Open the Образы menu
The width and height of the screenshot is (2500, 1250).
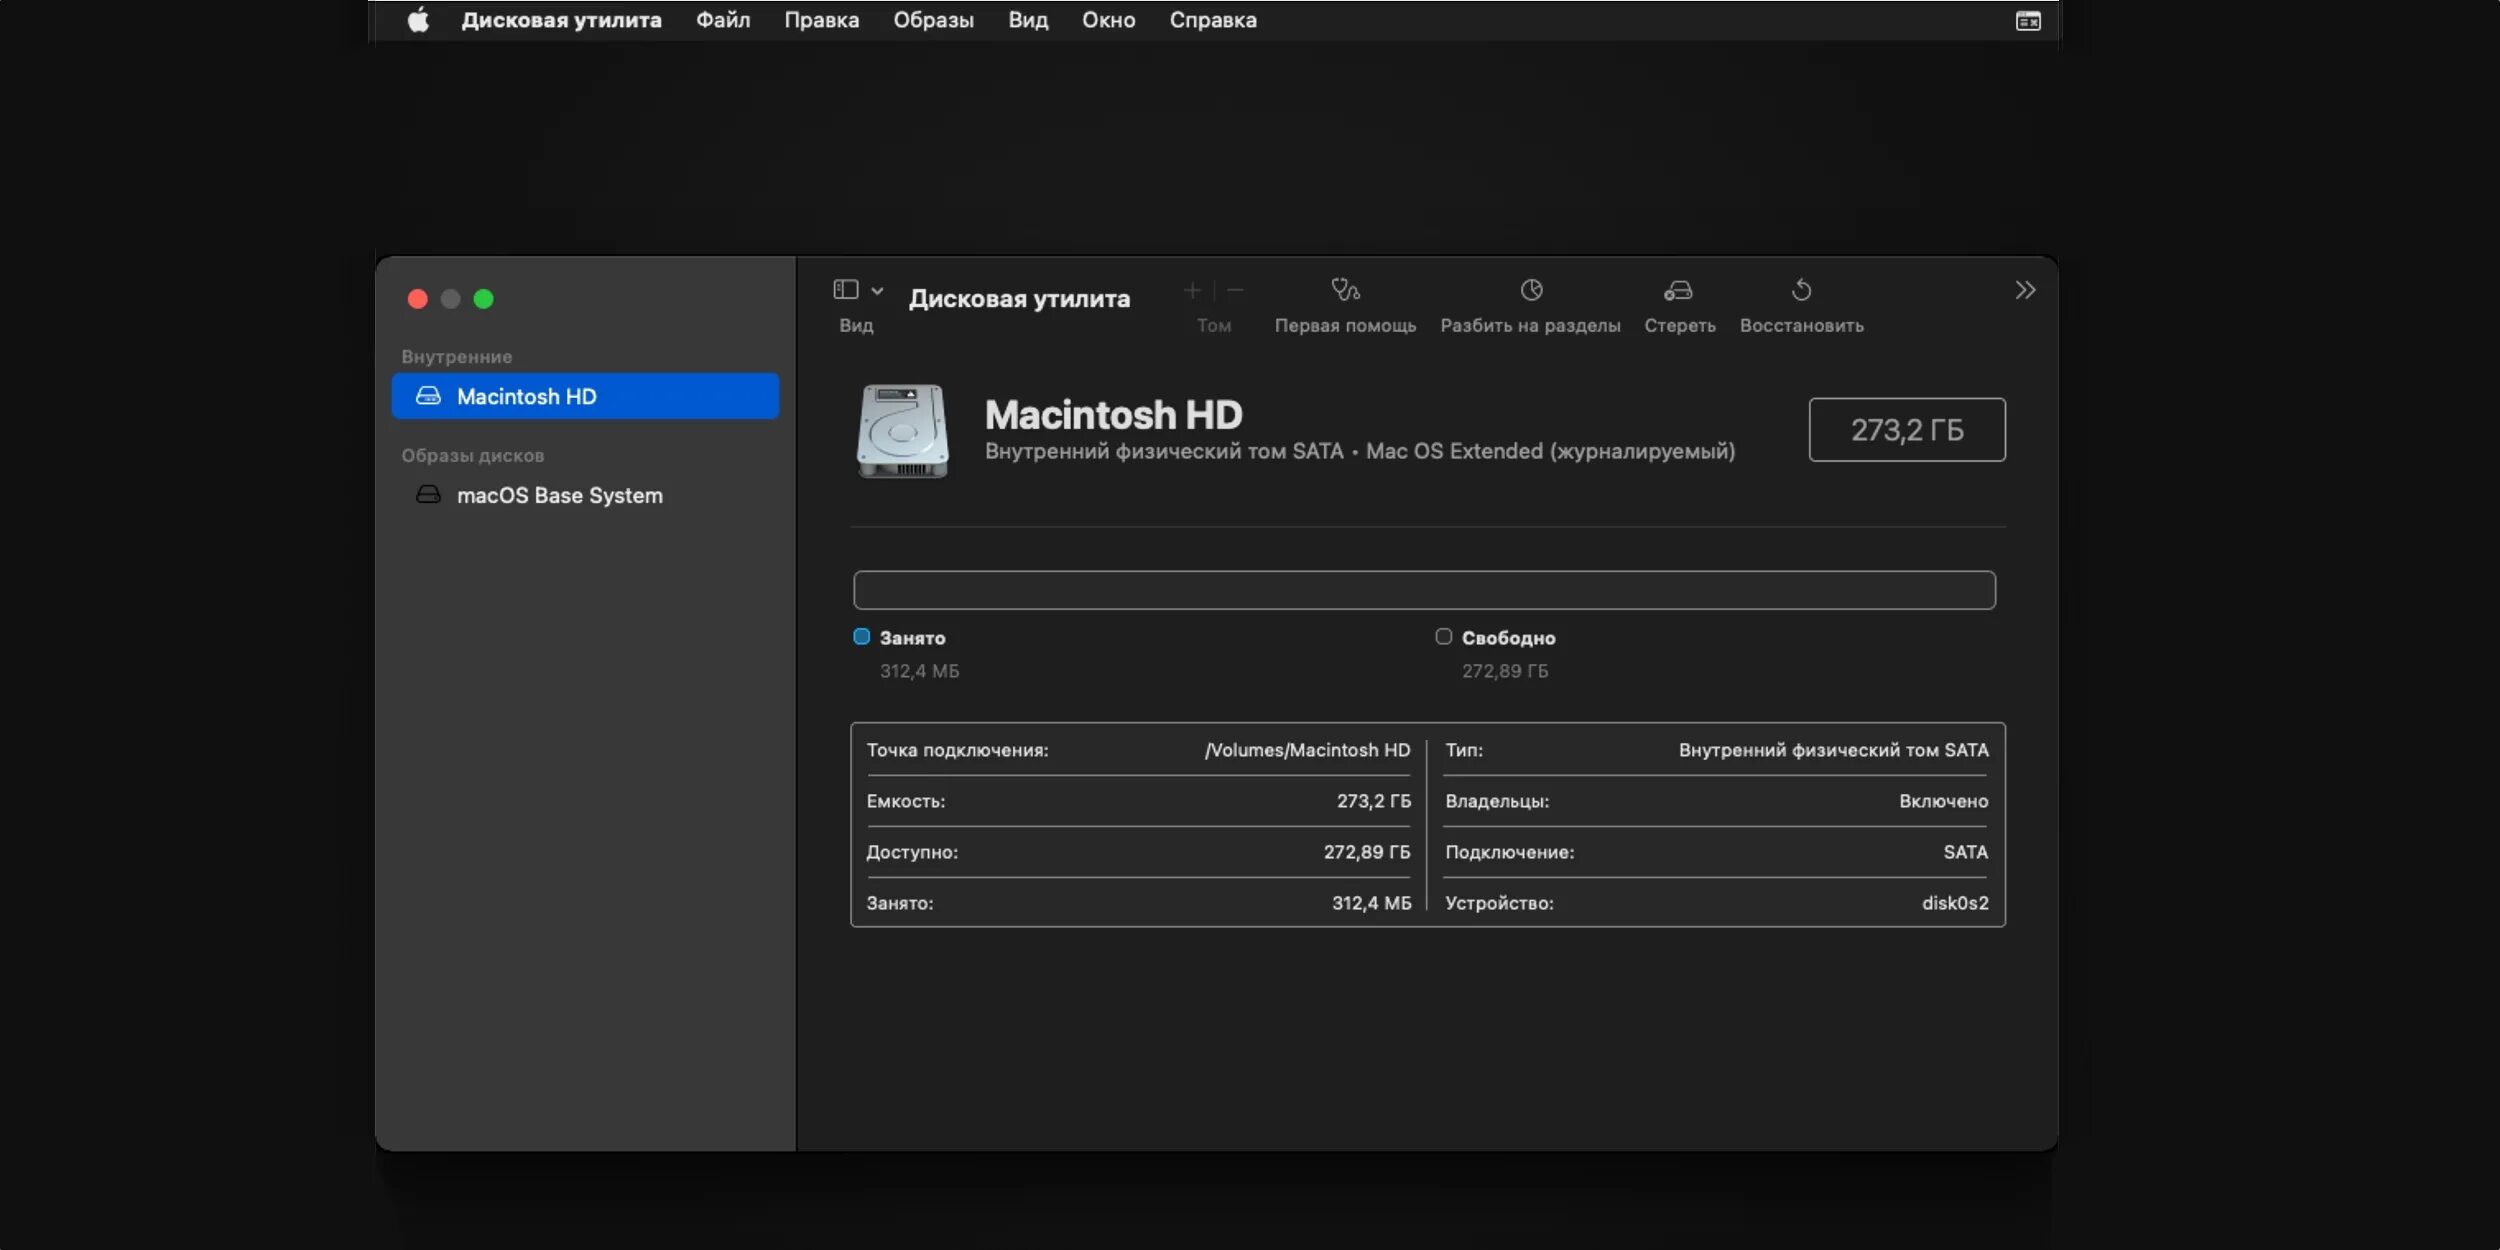coord(933,20)
